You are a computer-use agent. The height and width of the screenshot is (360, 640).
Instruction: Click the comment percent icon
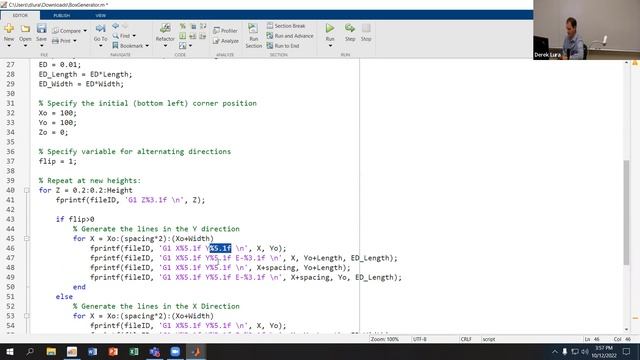[182, 26]
